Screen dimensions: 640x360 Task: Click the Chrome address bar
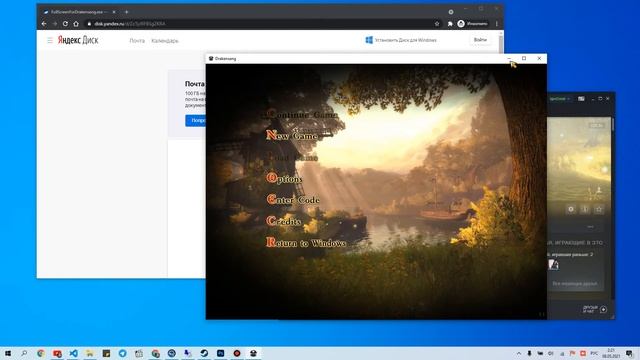(x=261, y=24)
